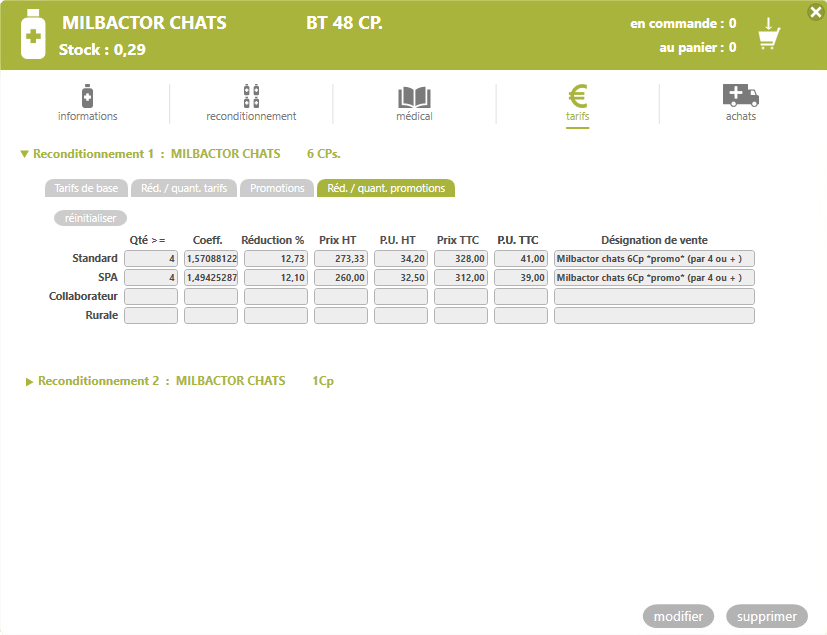The width and height of the screenshot is (827, 635).
Task: Open the reconditionnement bottles icon
Action: 251,96
